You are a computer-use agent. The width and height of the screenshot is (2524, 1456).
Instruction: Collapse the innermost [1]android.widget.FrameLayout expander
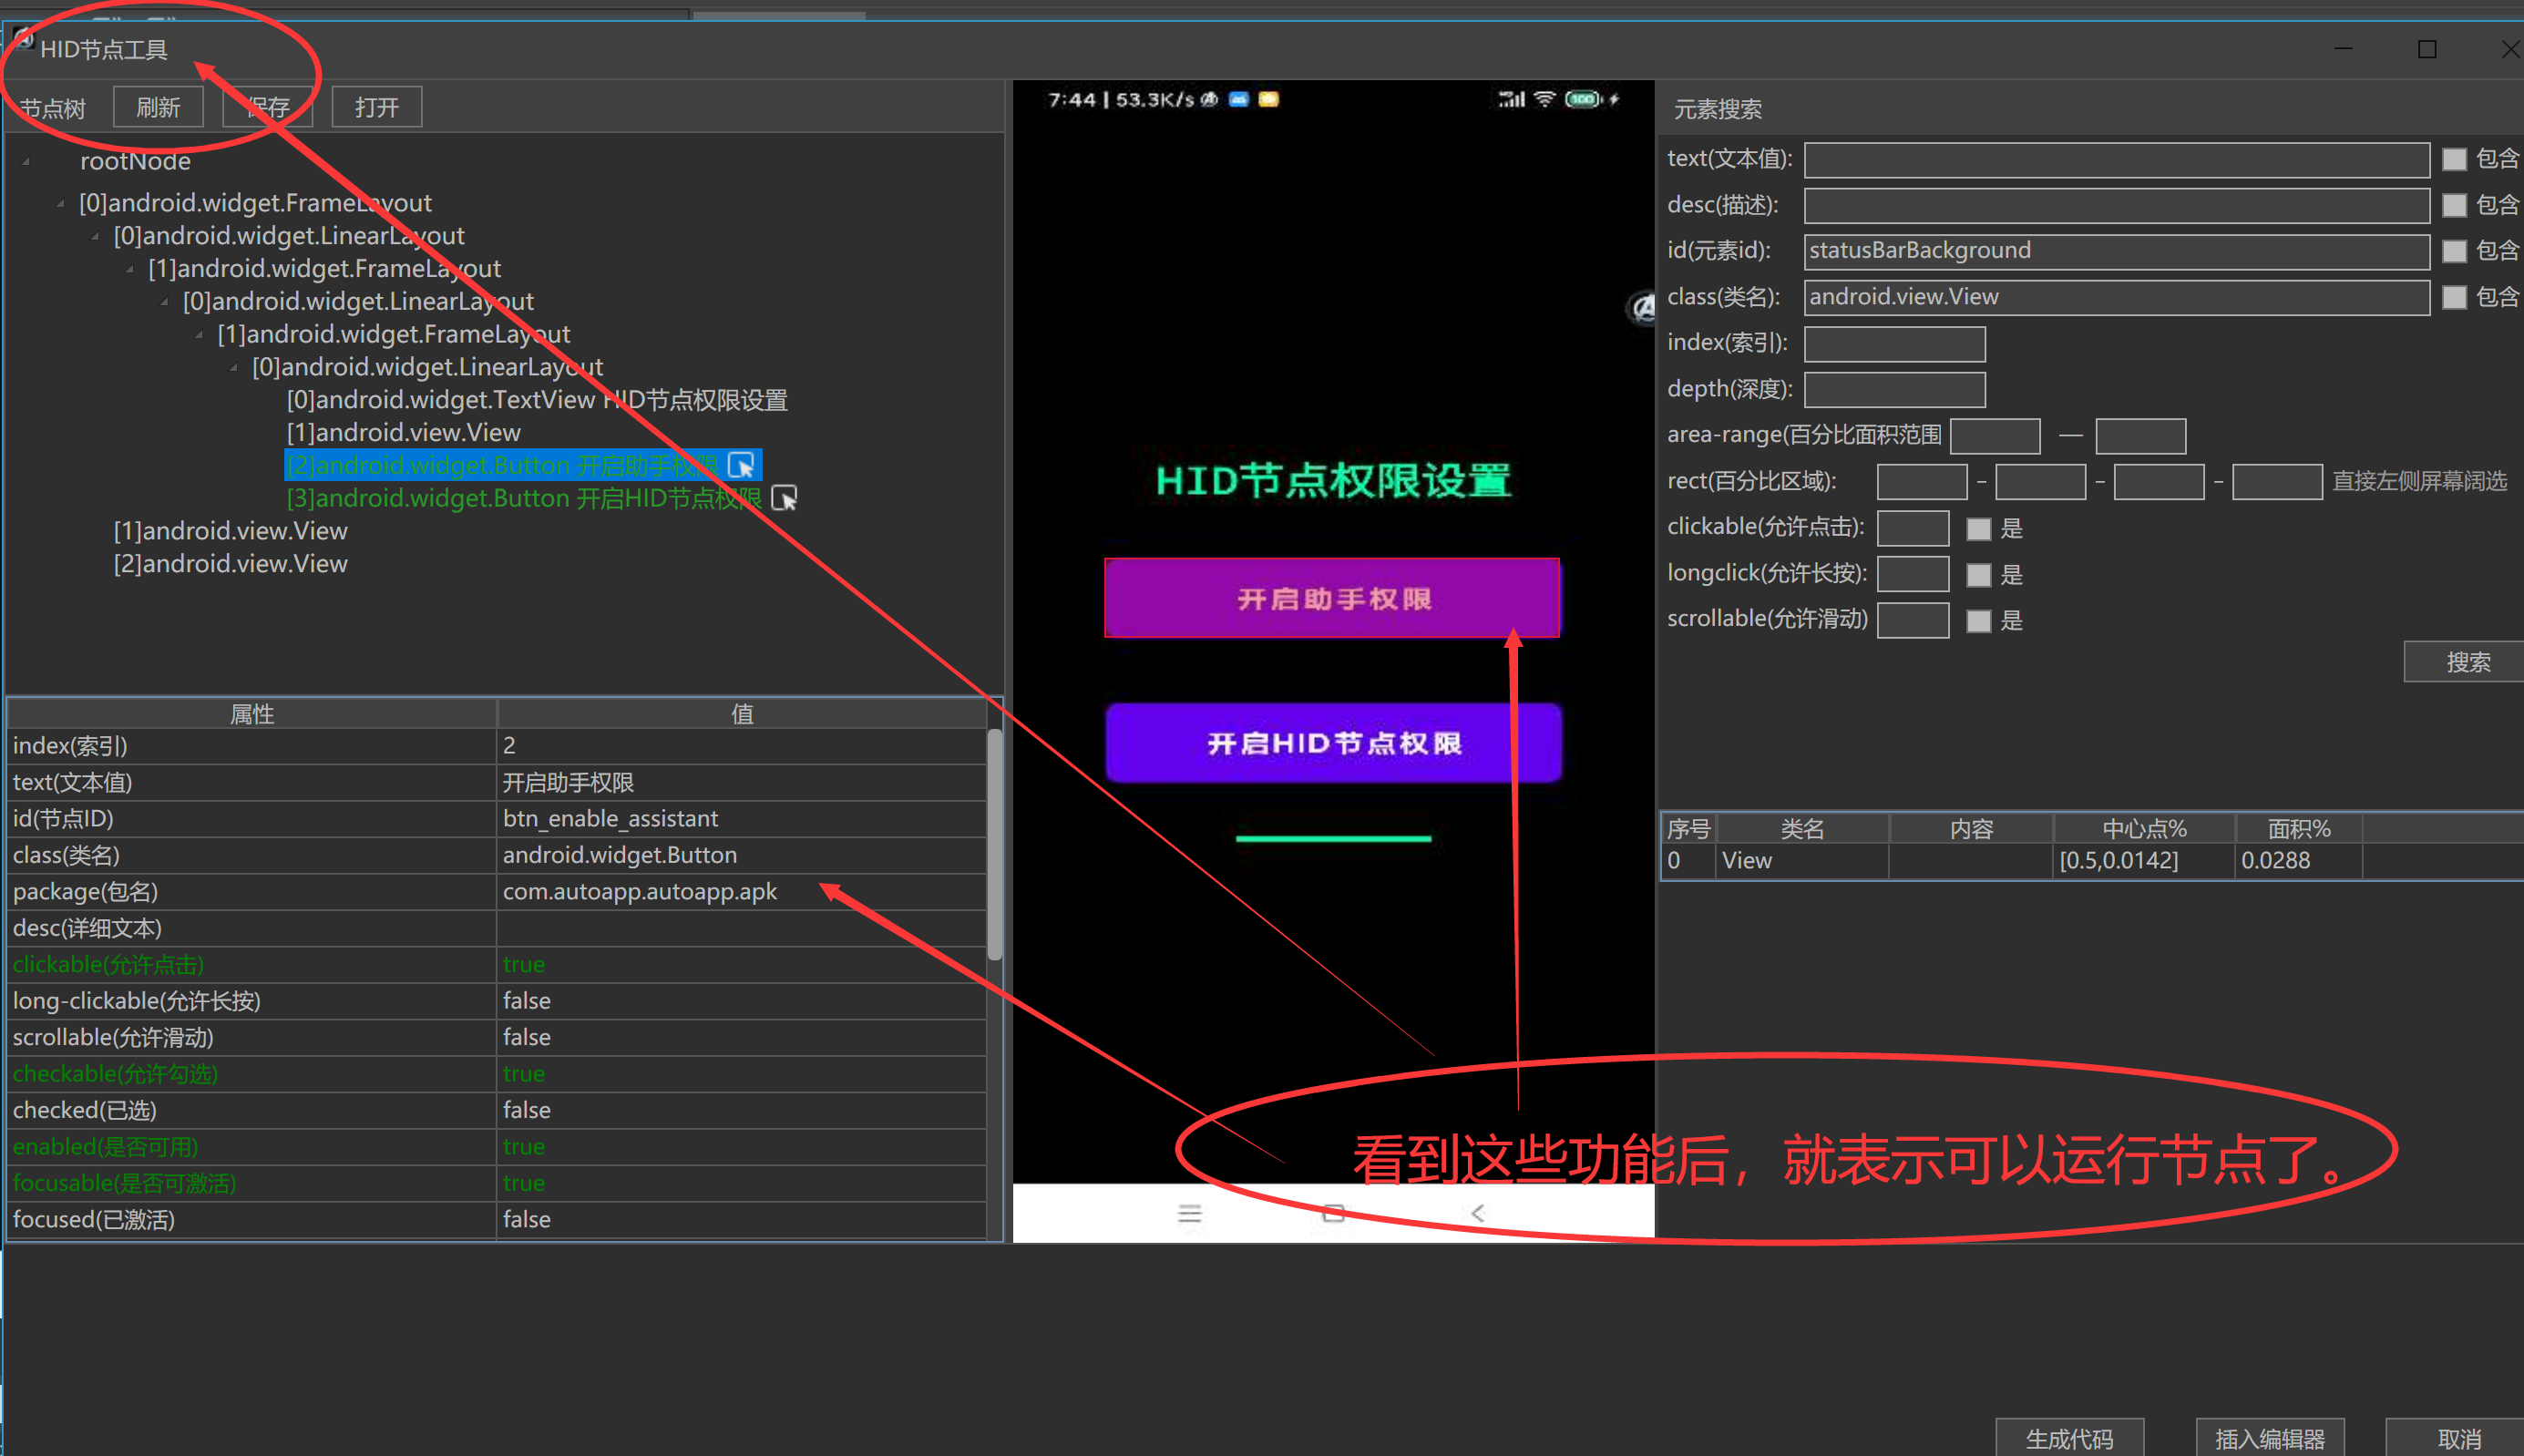pos(199,335)
